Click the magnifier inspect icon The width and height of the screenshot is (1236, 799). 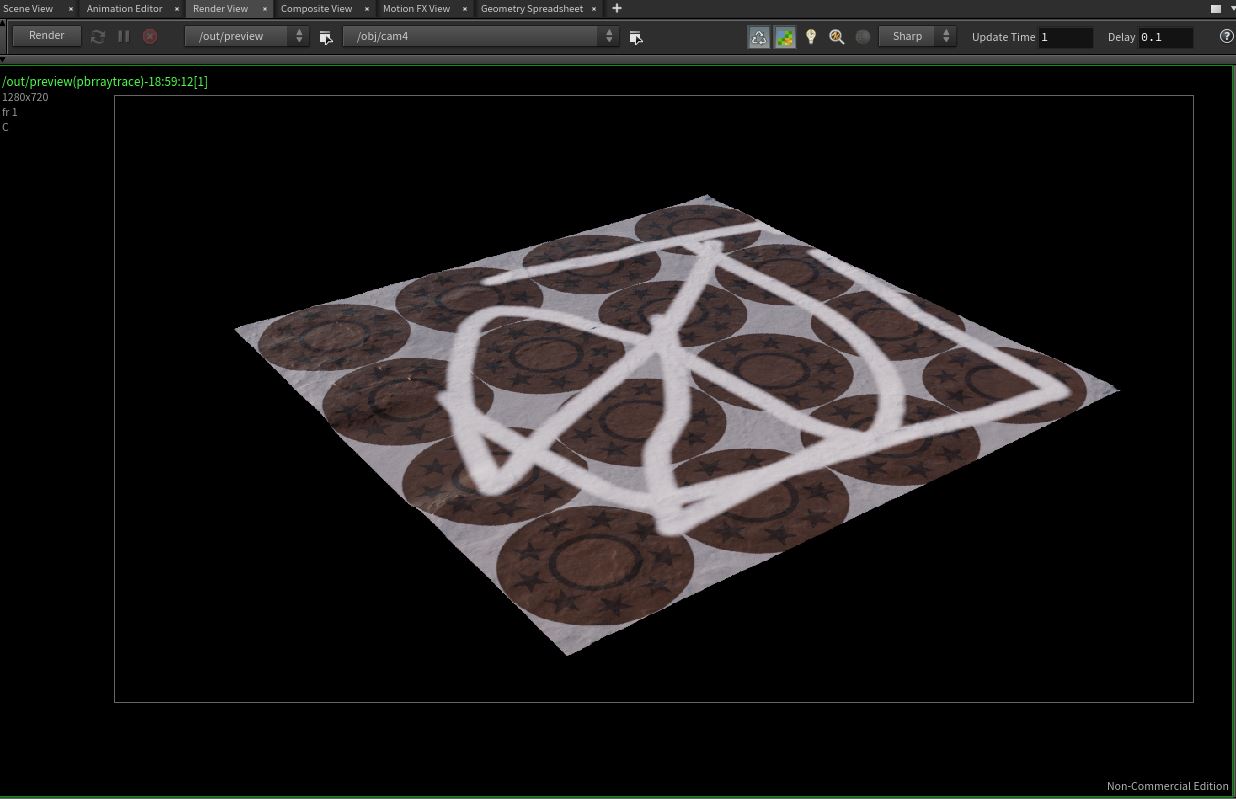(837, 37)
